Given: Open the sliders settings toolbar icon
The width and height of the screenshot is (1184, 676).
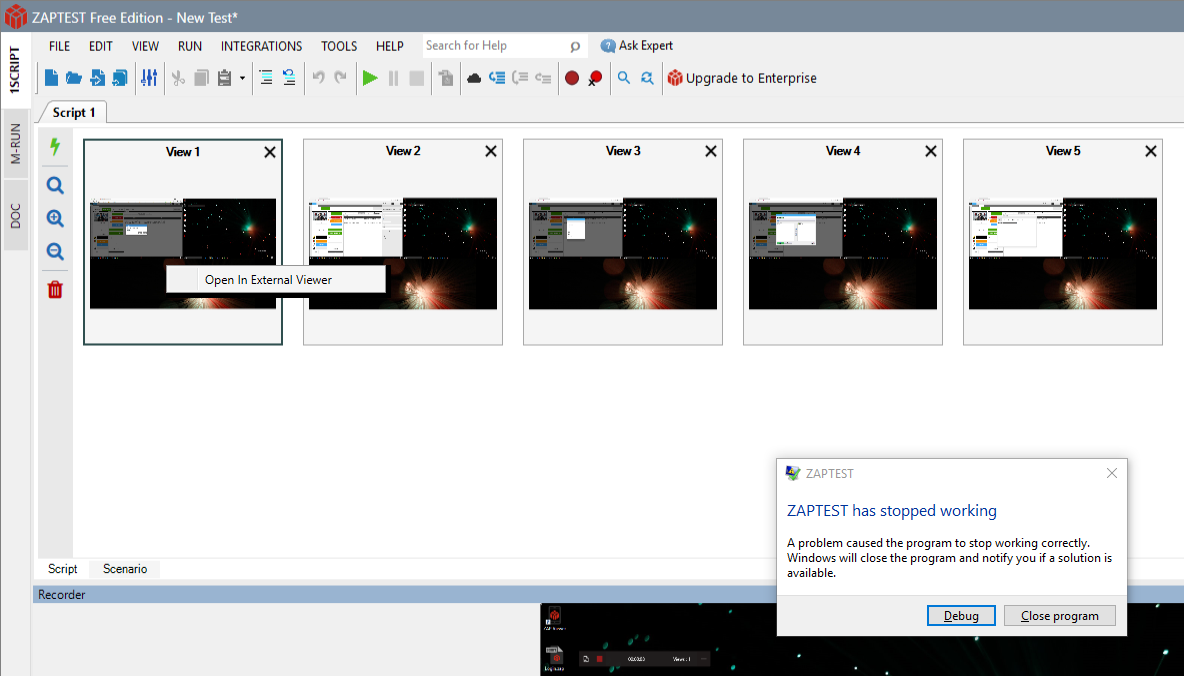Looking at the screenshot, I should 149,78.
